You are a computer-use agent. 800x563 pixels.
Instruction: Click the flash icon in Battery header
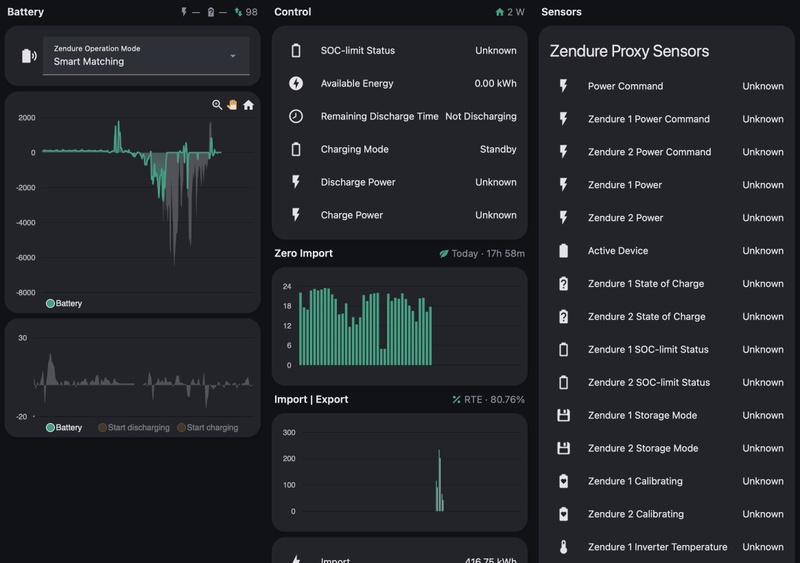pyautogui.click(x=184, y=12)
